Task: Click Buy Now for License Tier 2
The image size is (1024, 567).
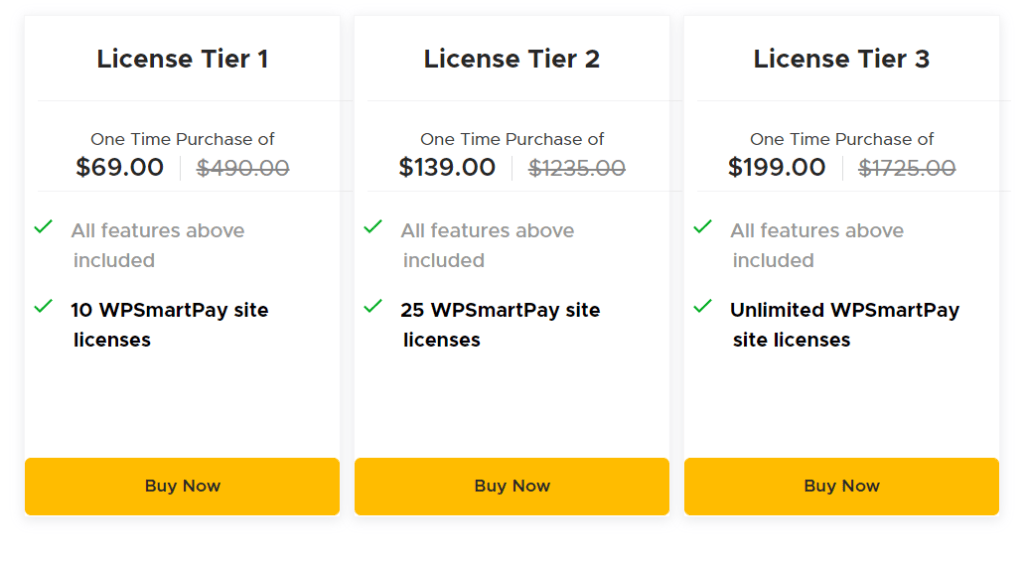Action: tap(512, 486)
